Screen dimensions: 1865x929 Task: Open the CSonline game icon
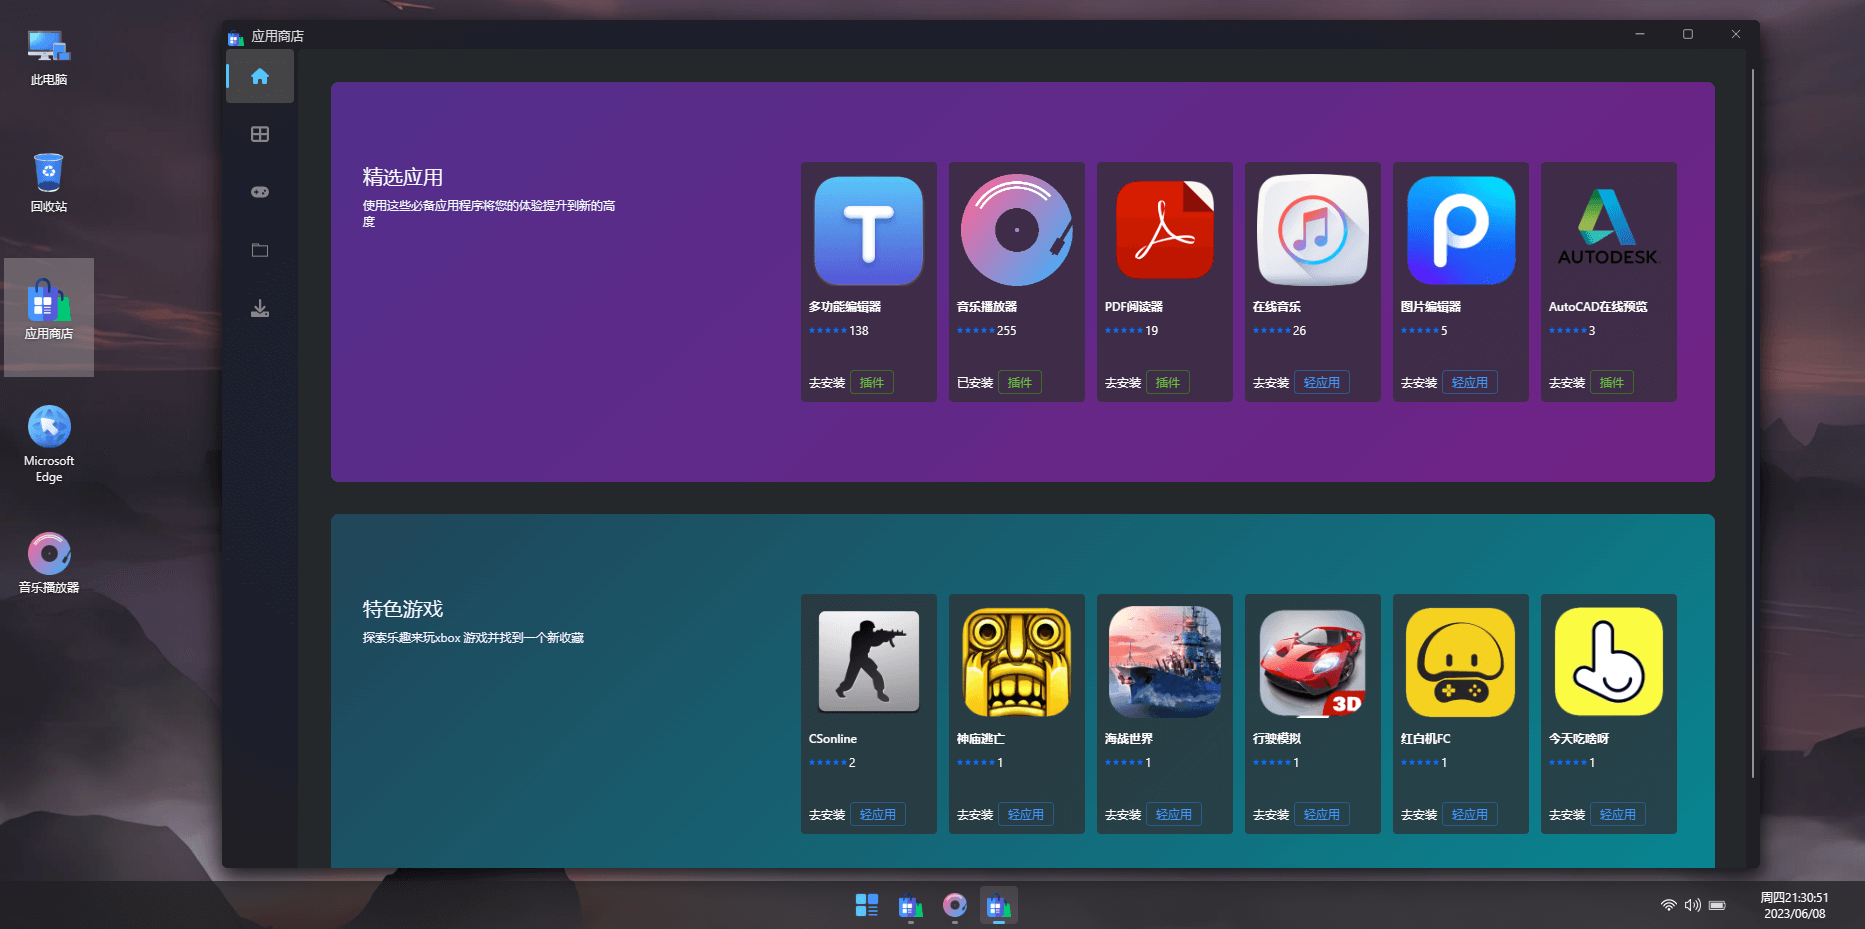pos(868,662)
